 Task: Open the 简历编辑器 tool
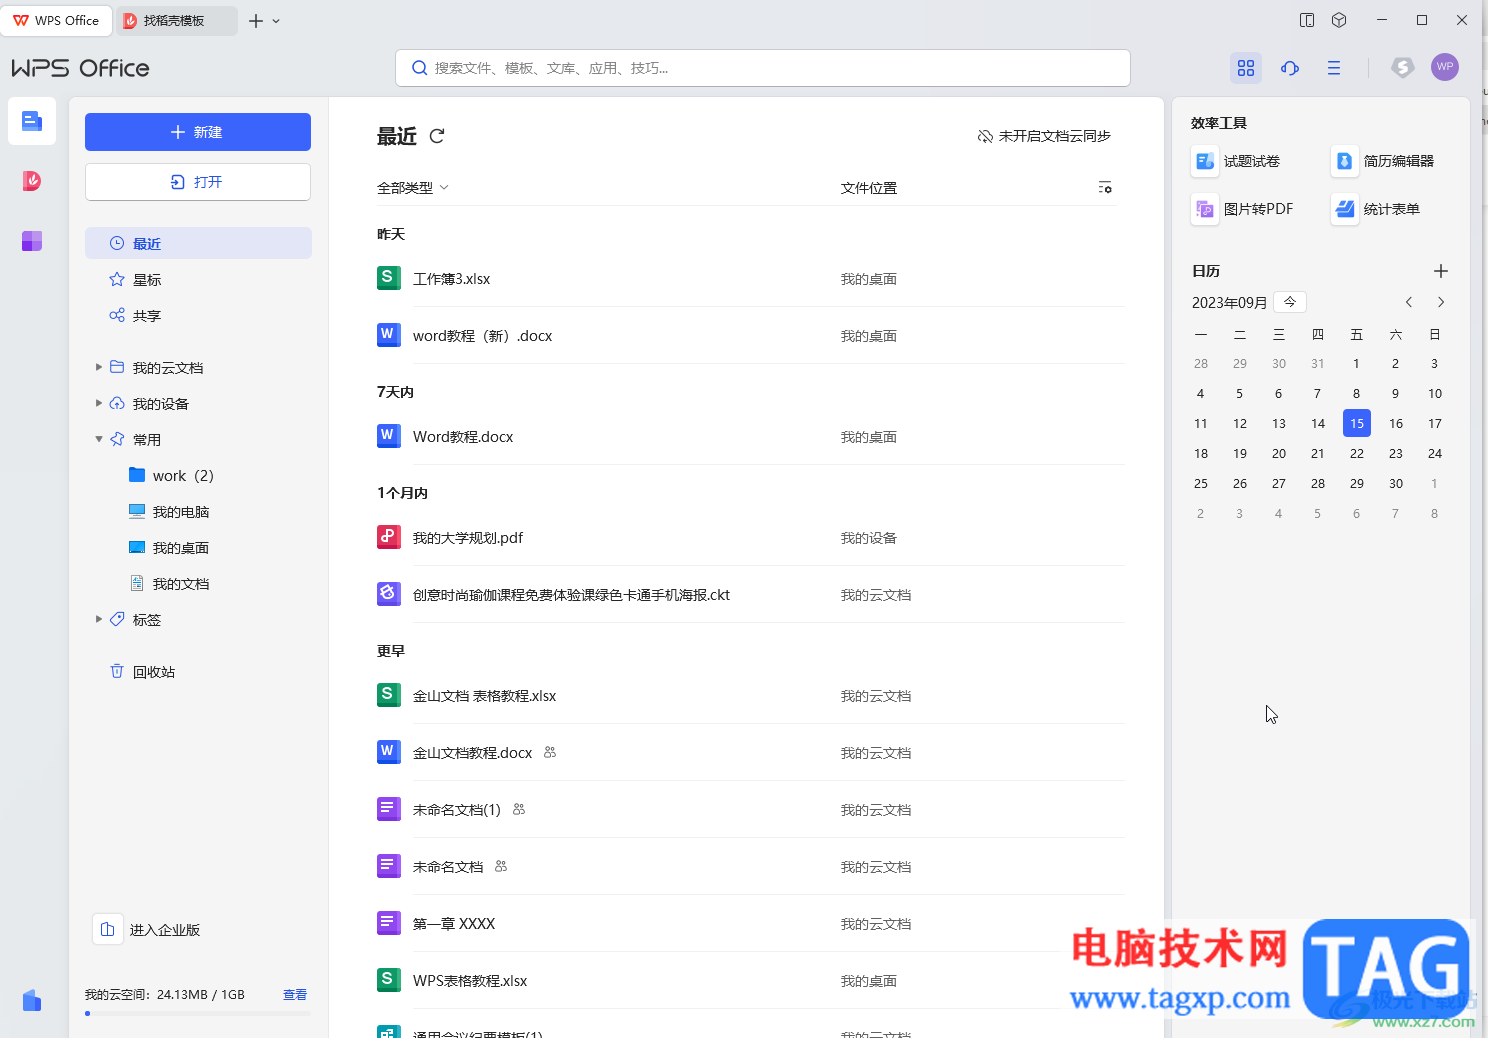1384,161
